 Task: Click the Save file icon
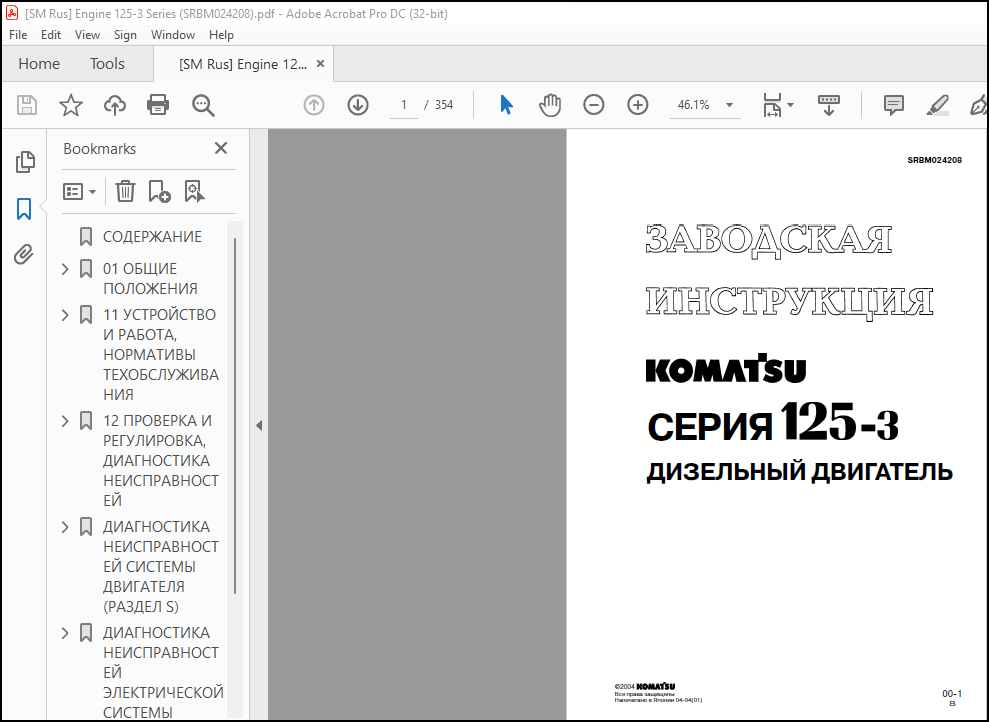coord(26,105)
